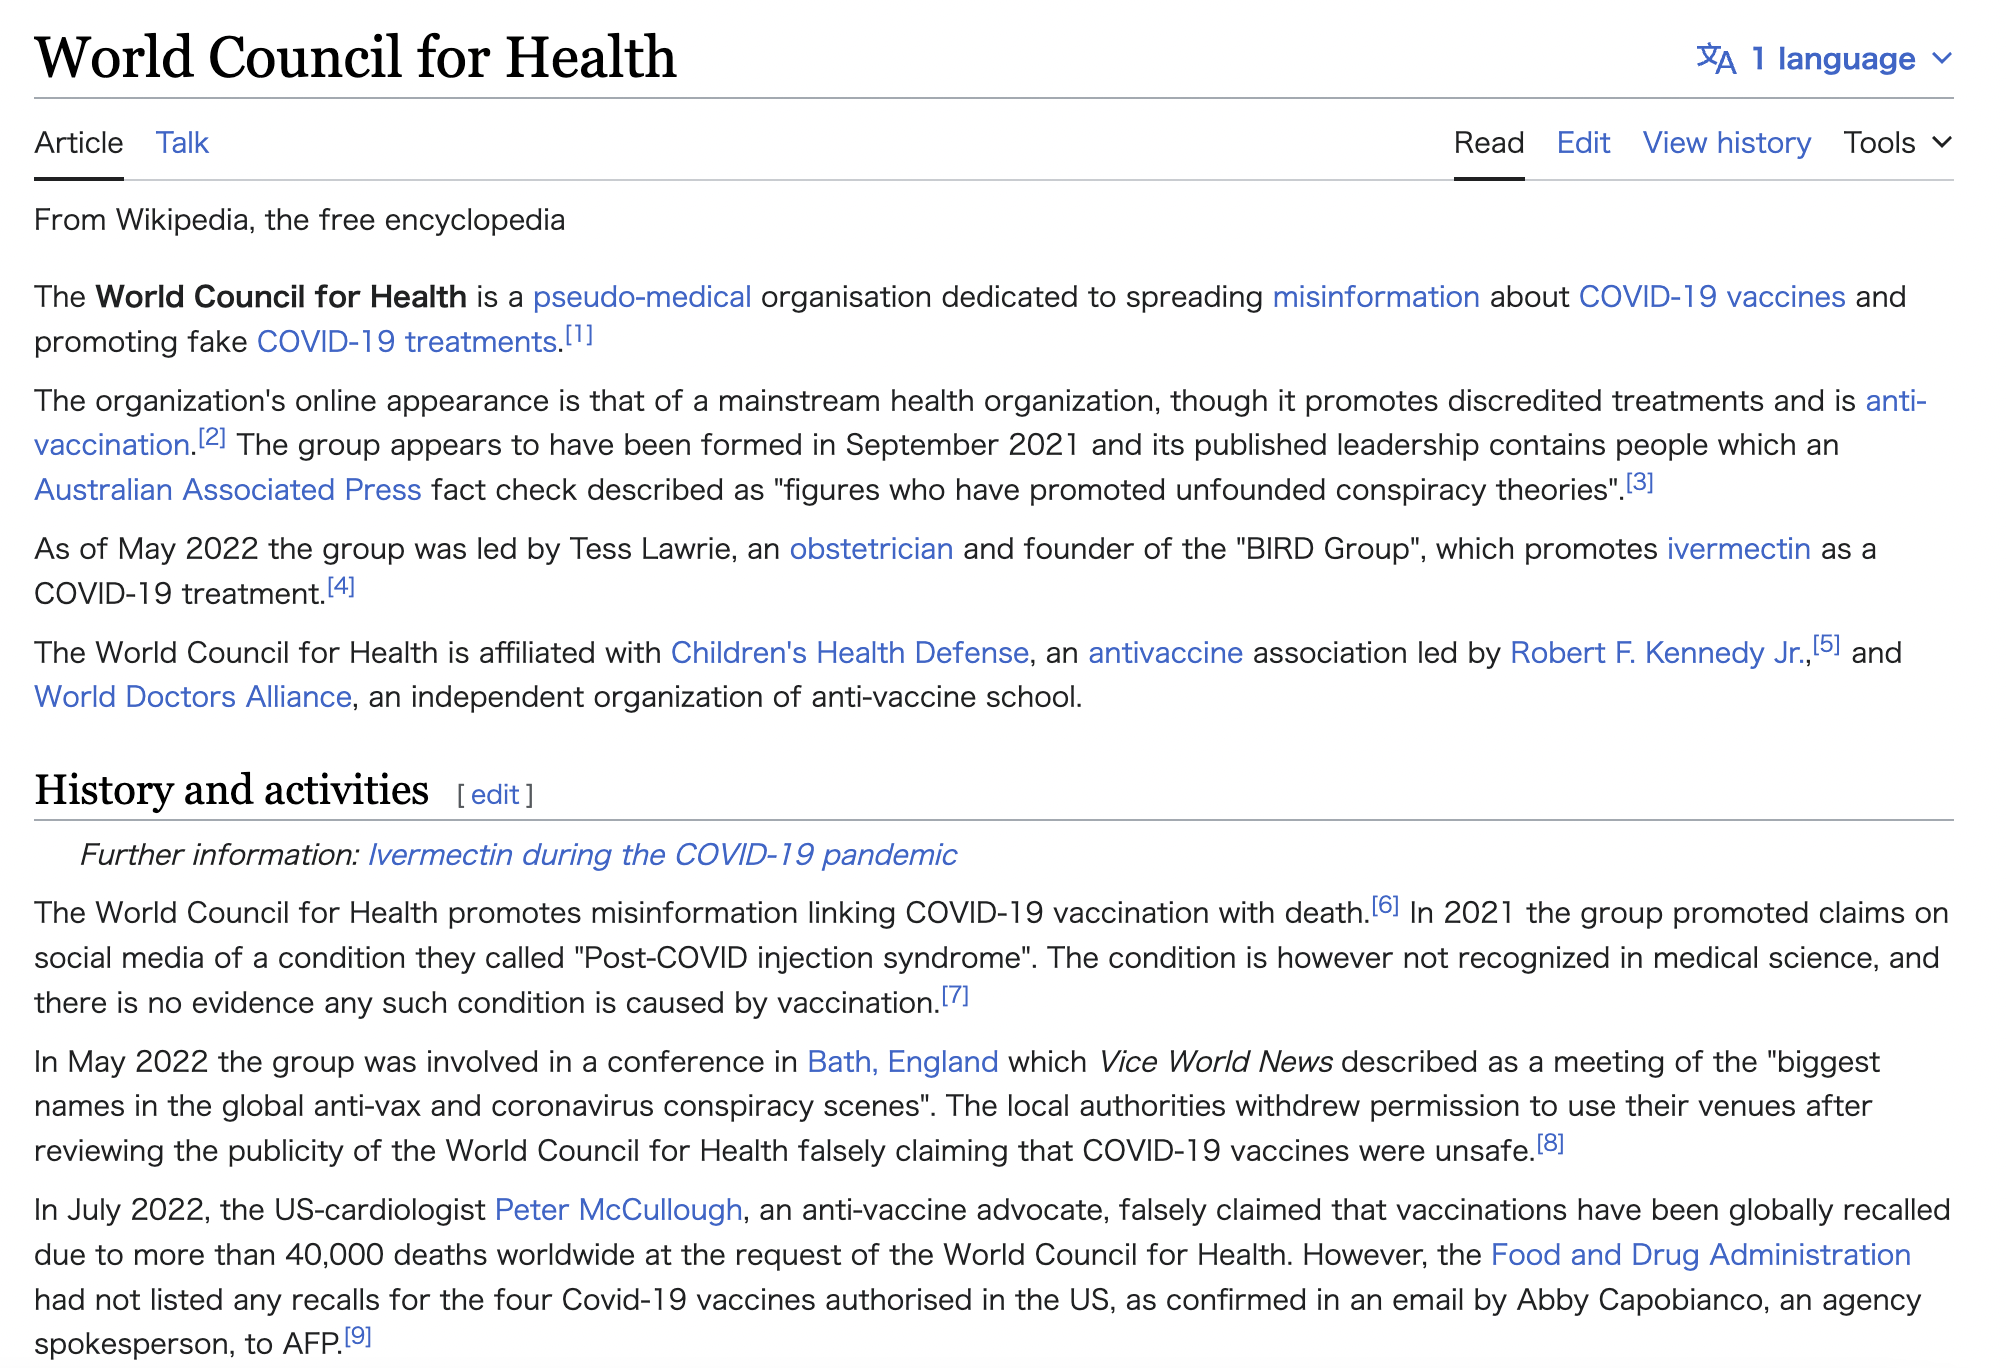
Task: Click the bold 'World Council for Health' text
Action: coord(281,297)
